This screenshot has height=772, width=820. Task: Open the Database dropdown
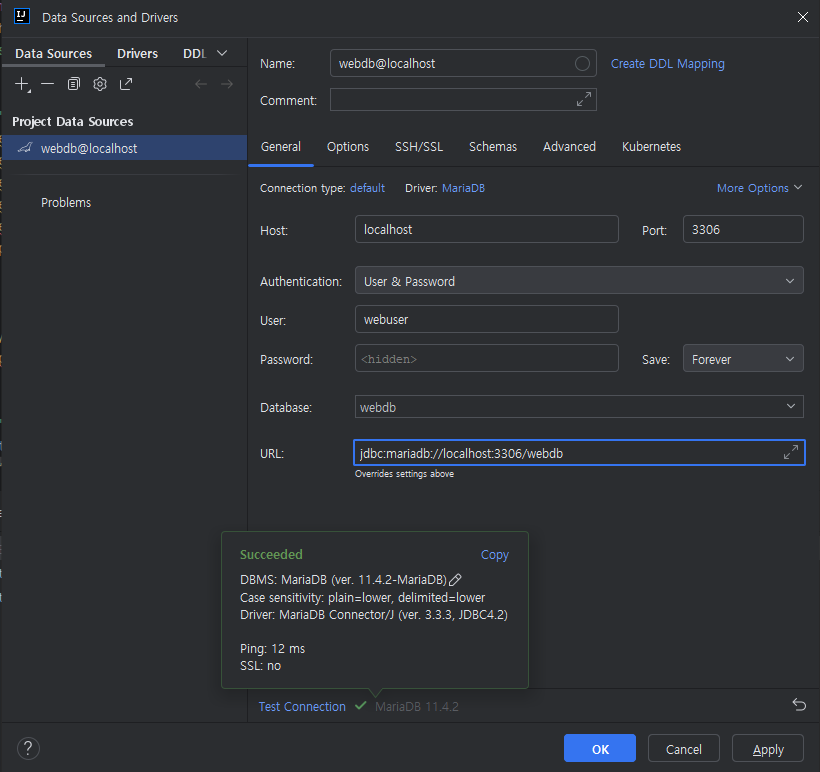click(579, 406)
